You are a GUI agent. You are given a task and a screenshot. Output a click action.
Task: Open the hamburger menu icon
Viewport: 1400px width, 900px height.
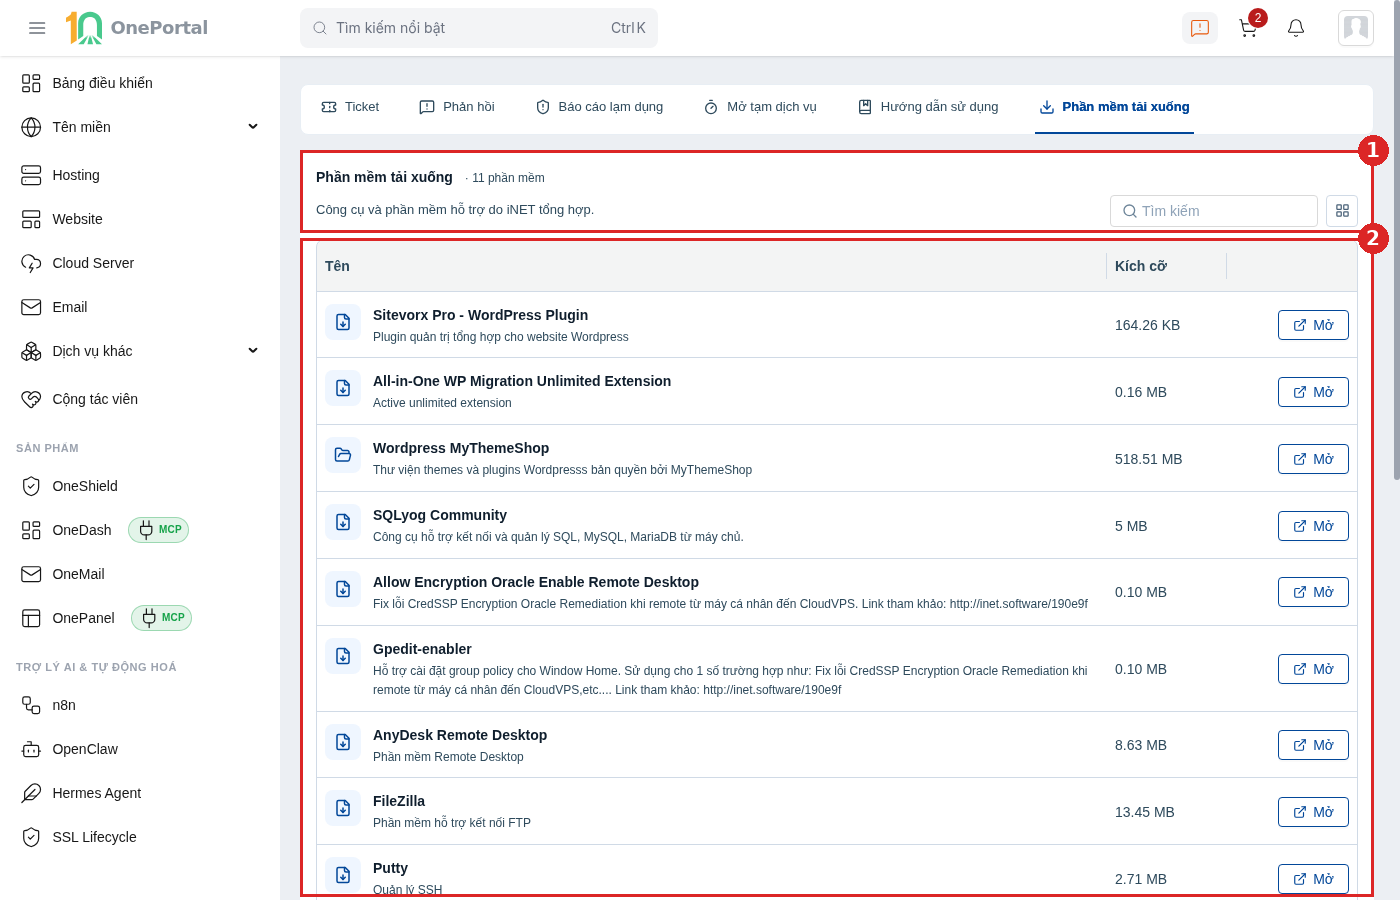click(37, 28)
